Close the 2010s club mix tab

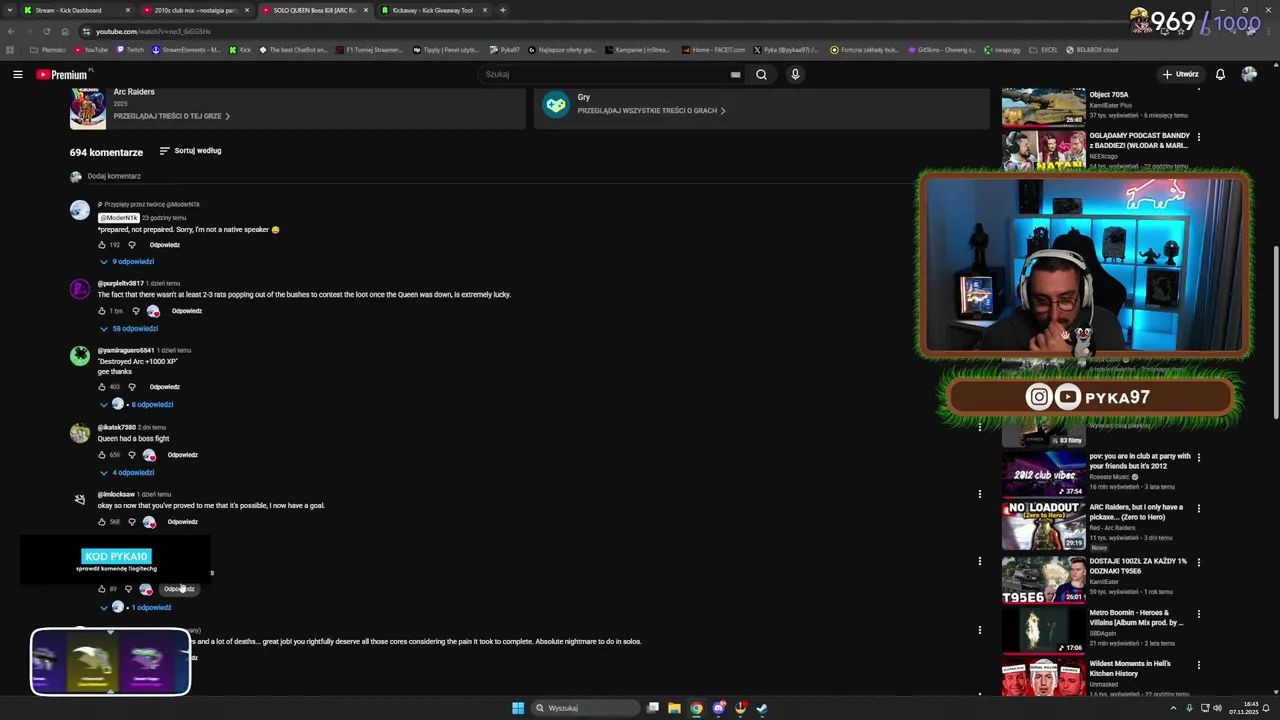click(247, 10)
